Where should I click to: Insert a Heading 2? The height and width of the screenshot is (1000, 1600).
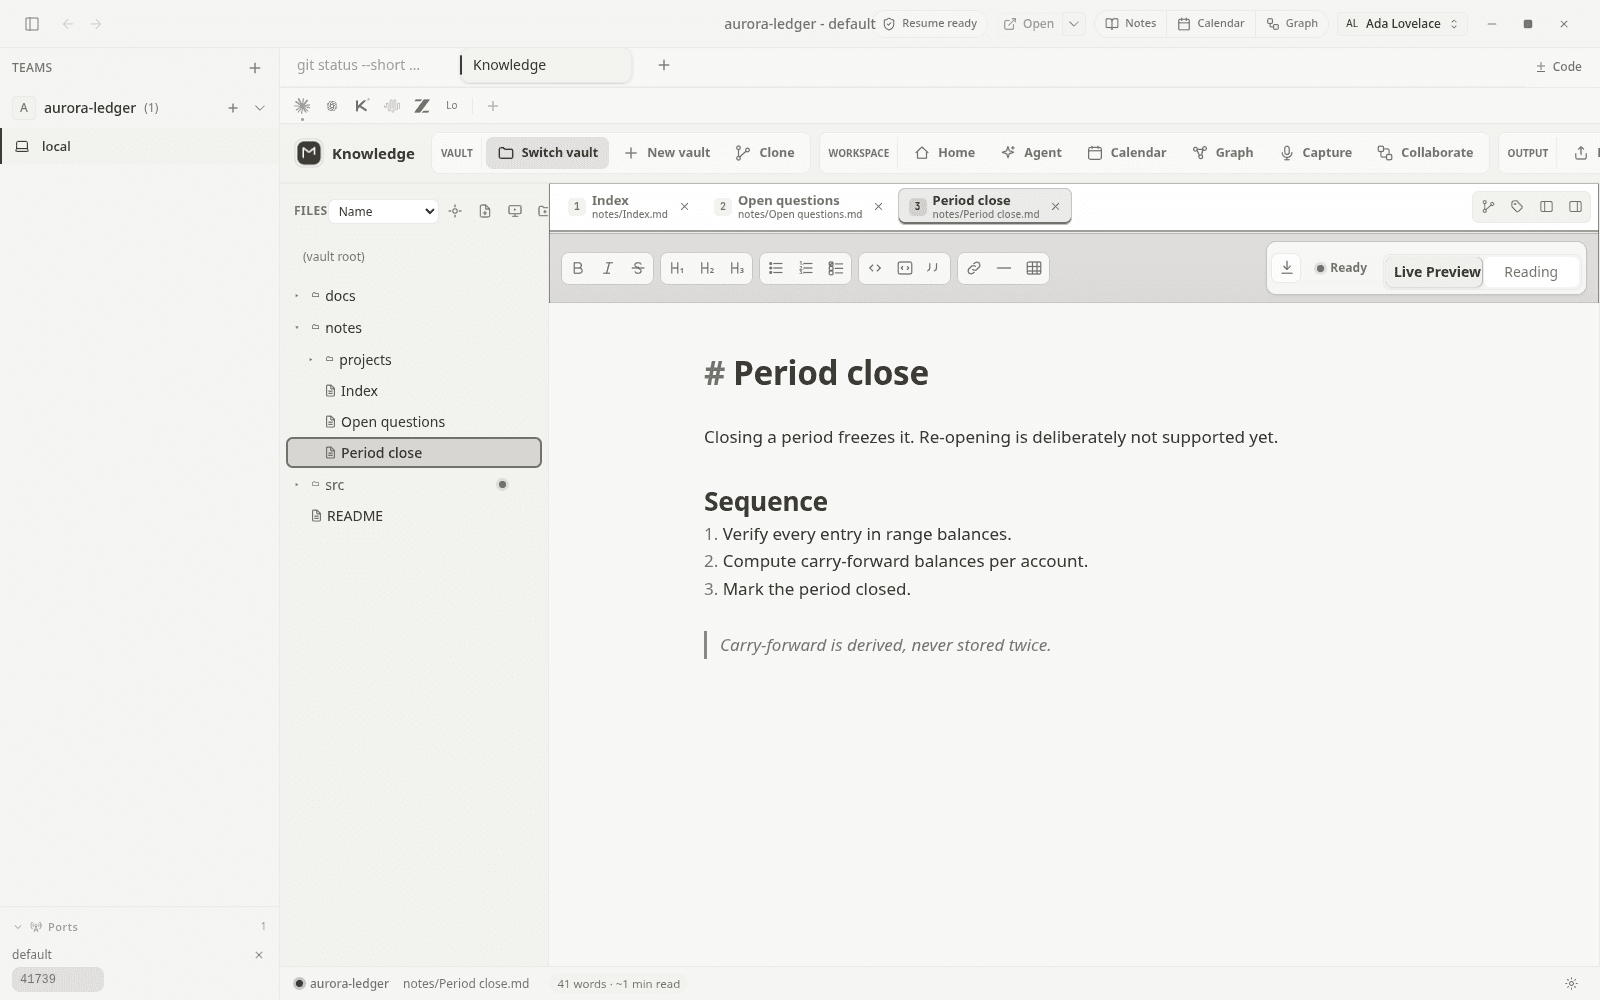707,268
